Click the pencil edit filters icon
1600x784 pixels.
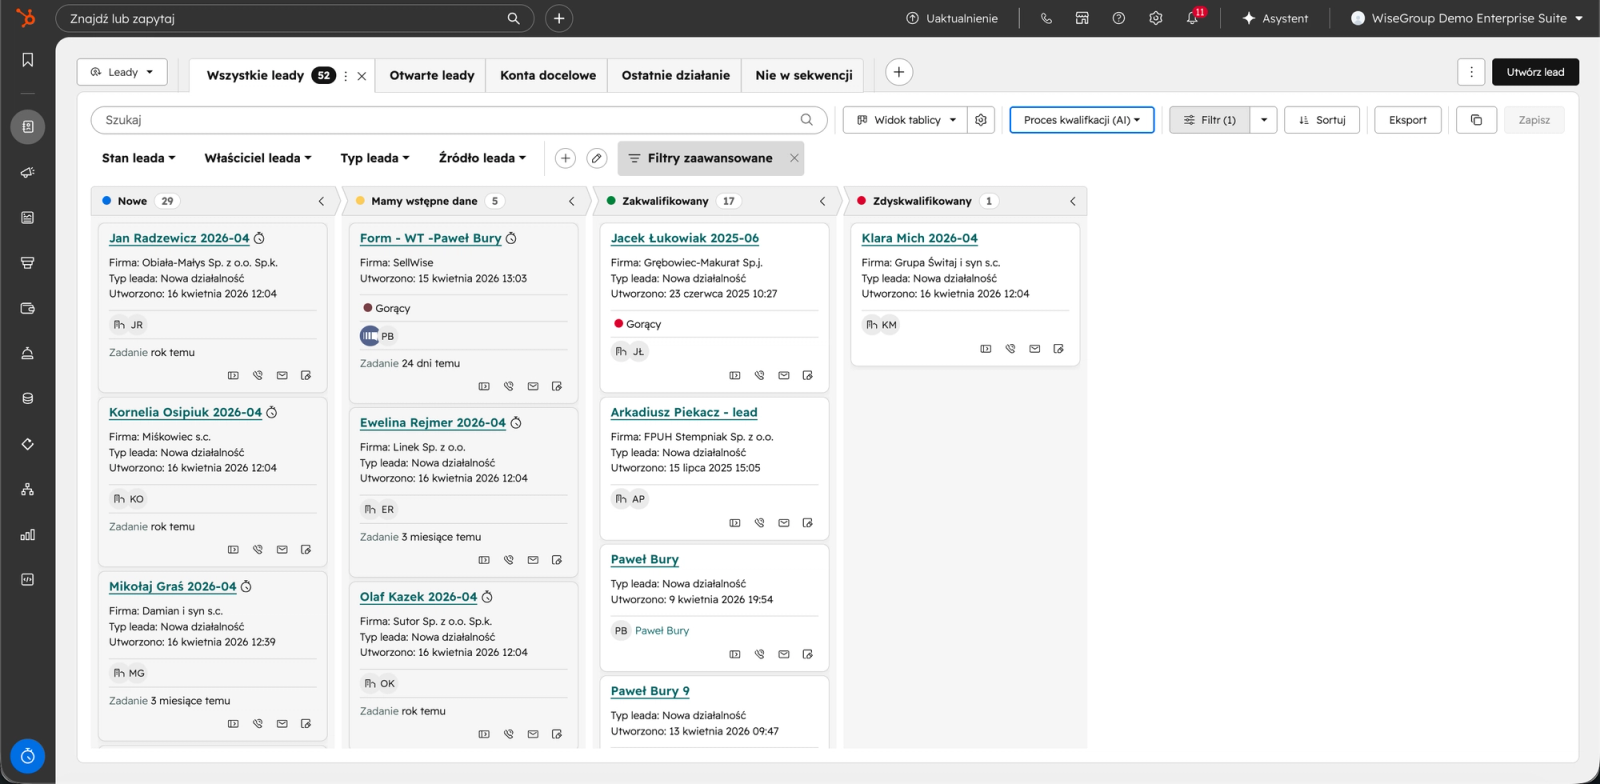coord(597,158)
